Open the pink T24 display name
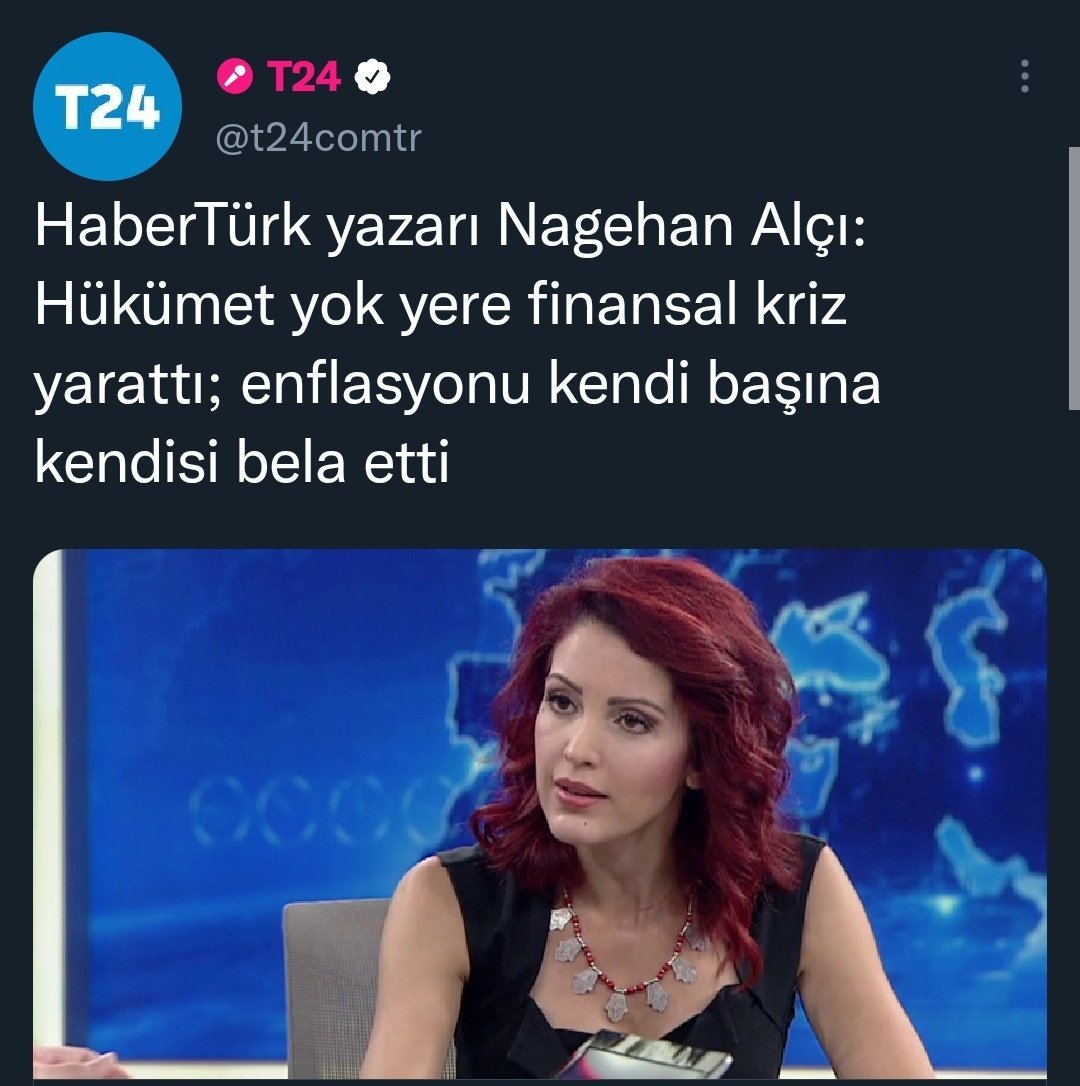This screenshot has height=1086, width=1080. point(304,75)
